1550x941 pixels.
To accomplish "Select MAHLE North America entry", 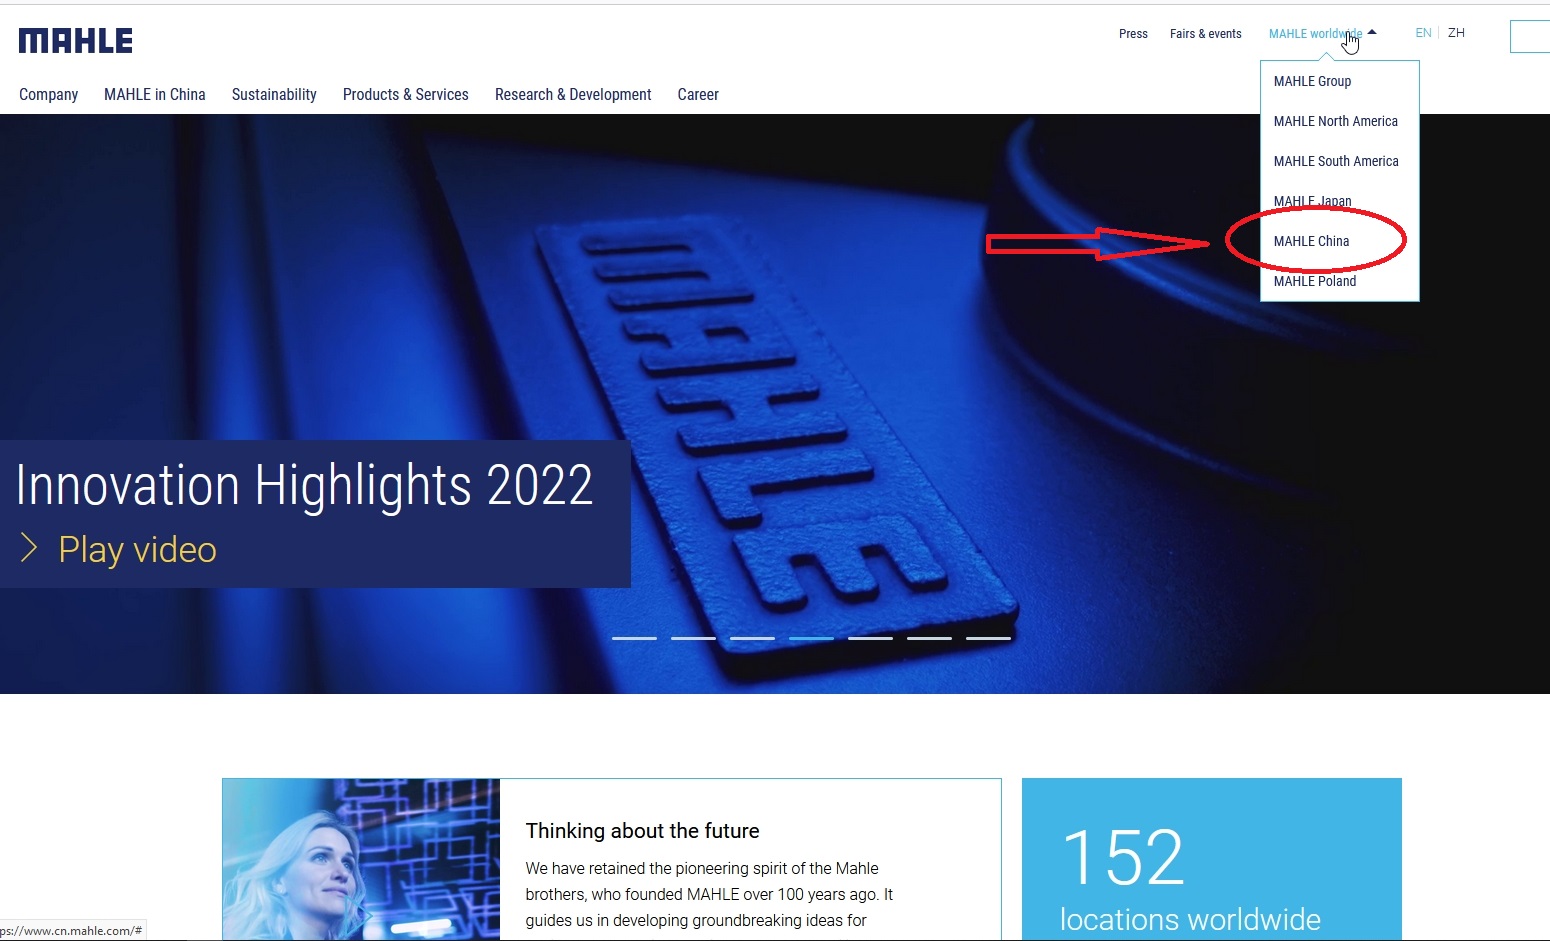I will [x=1336, y=121].
